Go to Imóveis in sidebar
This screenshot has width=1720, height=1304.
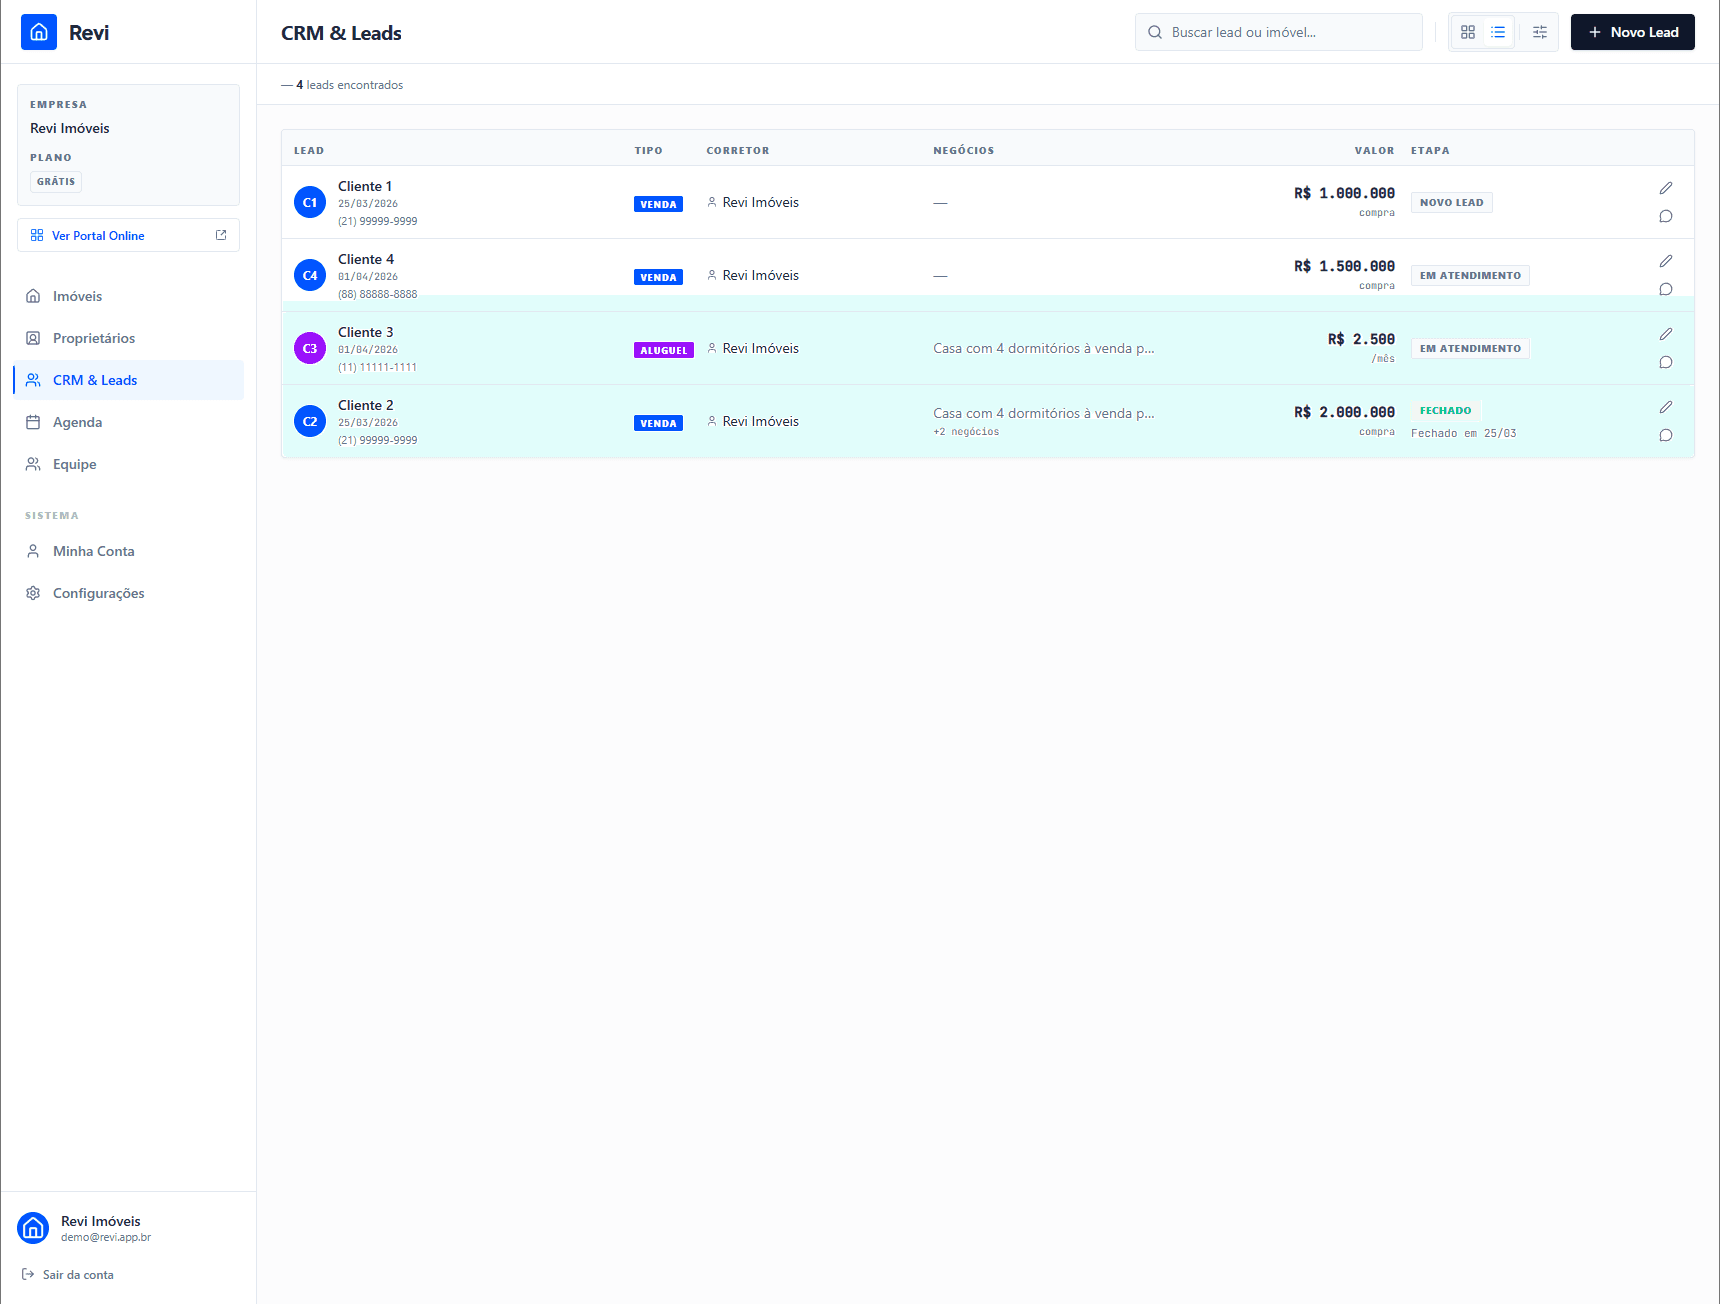(x=77, y=296)
